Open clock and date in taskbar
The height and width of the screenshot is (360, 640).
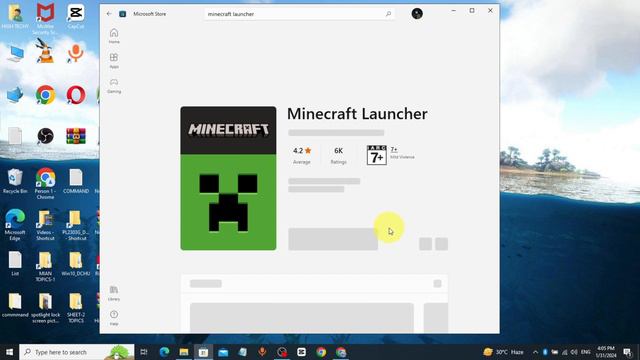pos(606,352)
